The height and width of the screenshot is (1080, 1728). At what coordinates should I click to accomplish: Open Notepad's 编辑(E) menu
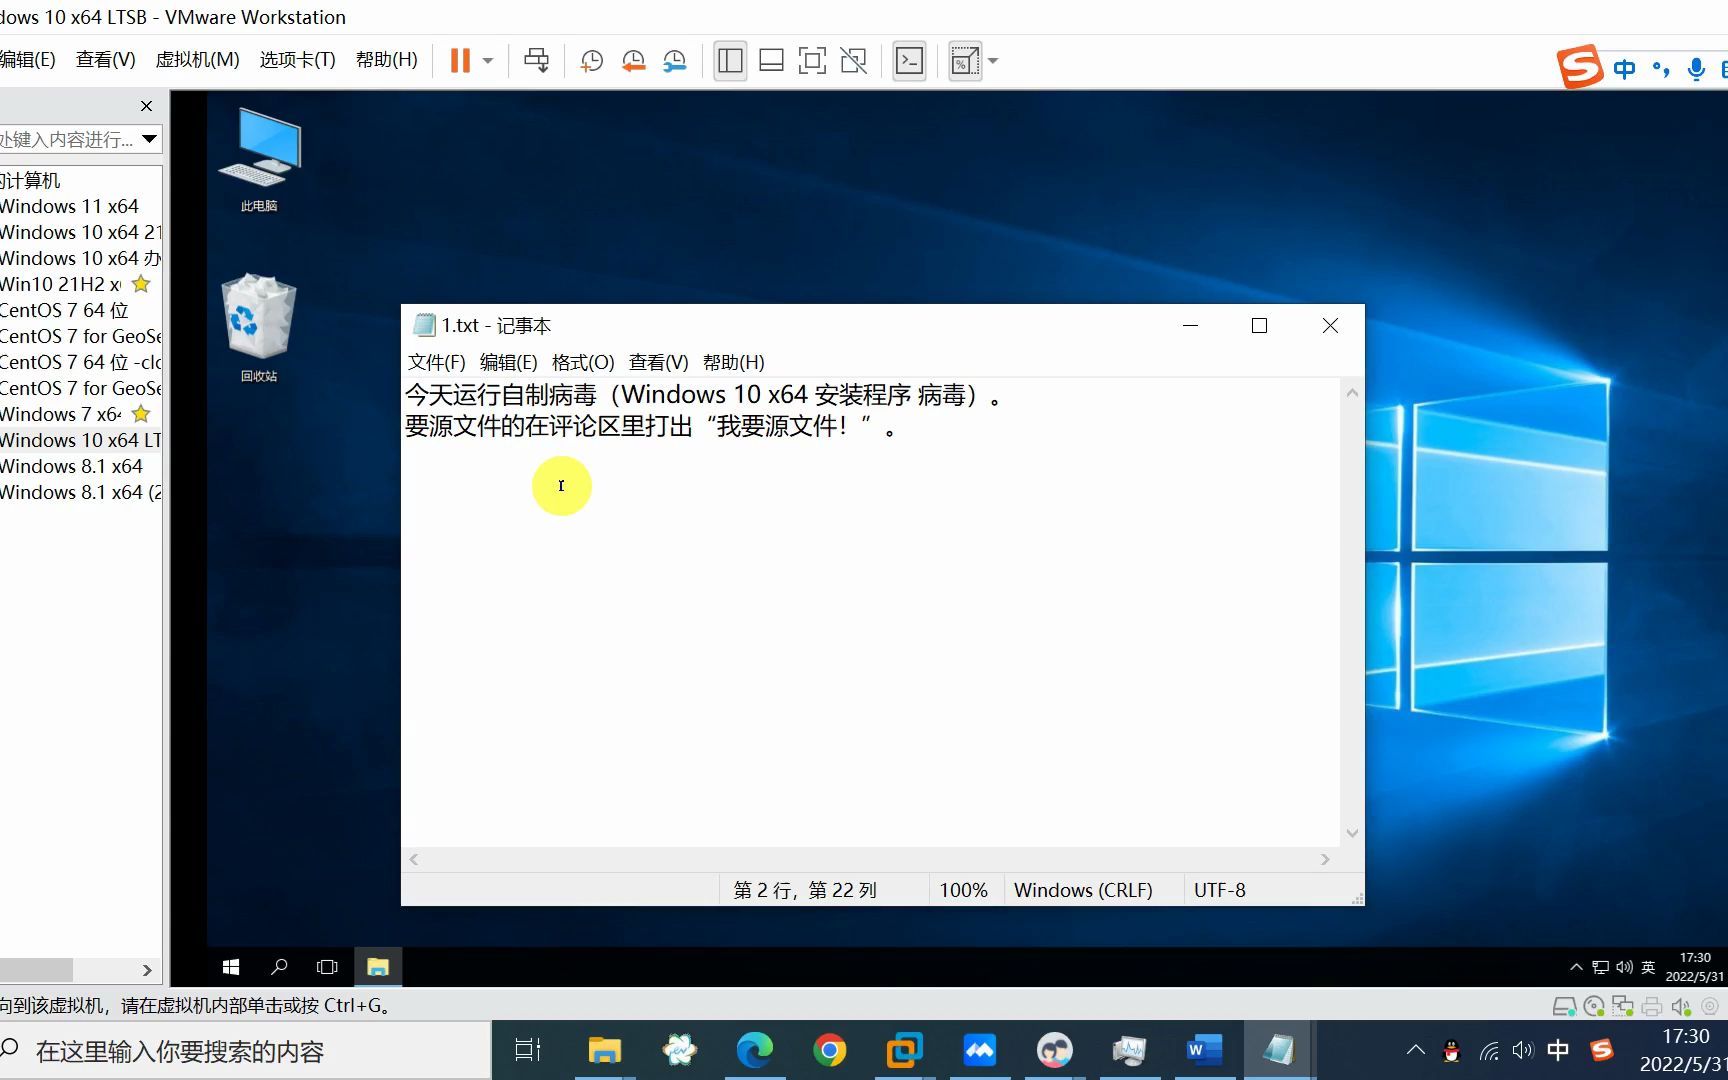(x=508, y=362)
